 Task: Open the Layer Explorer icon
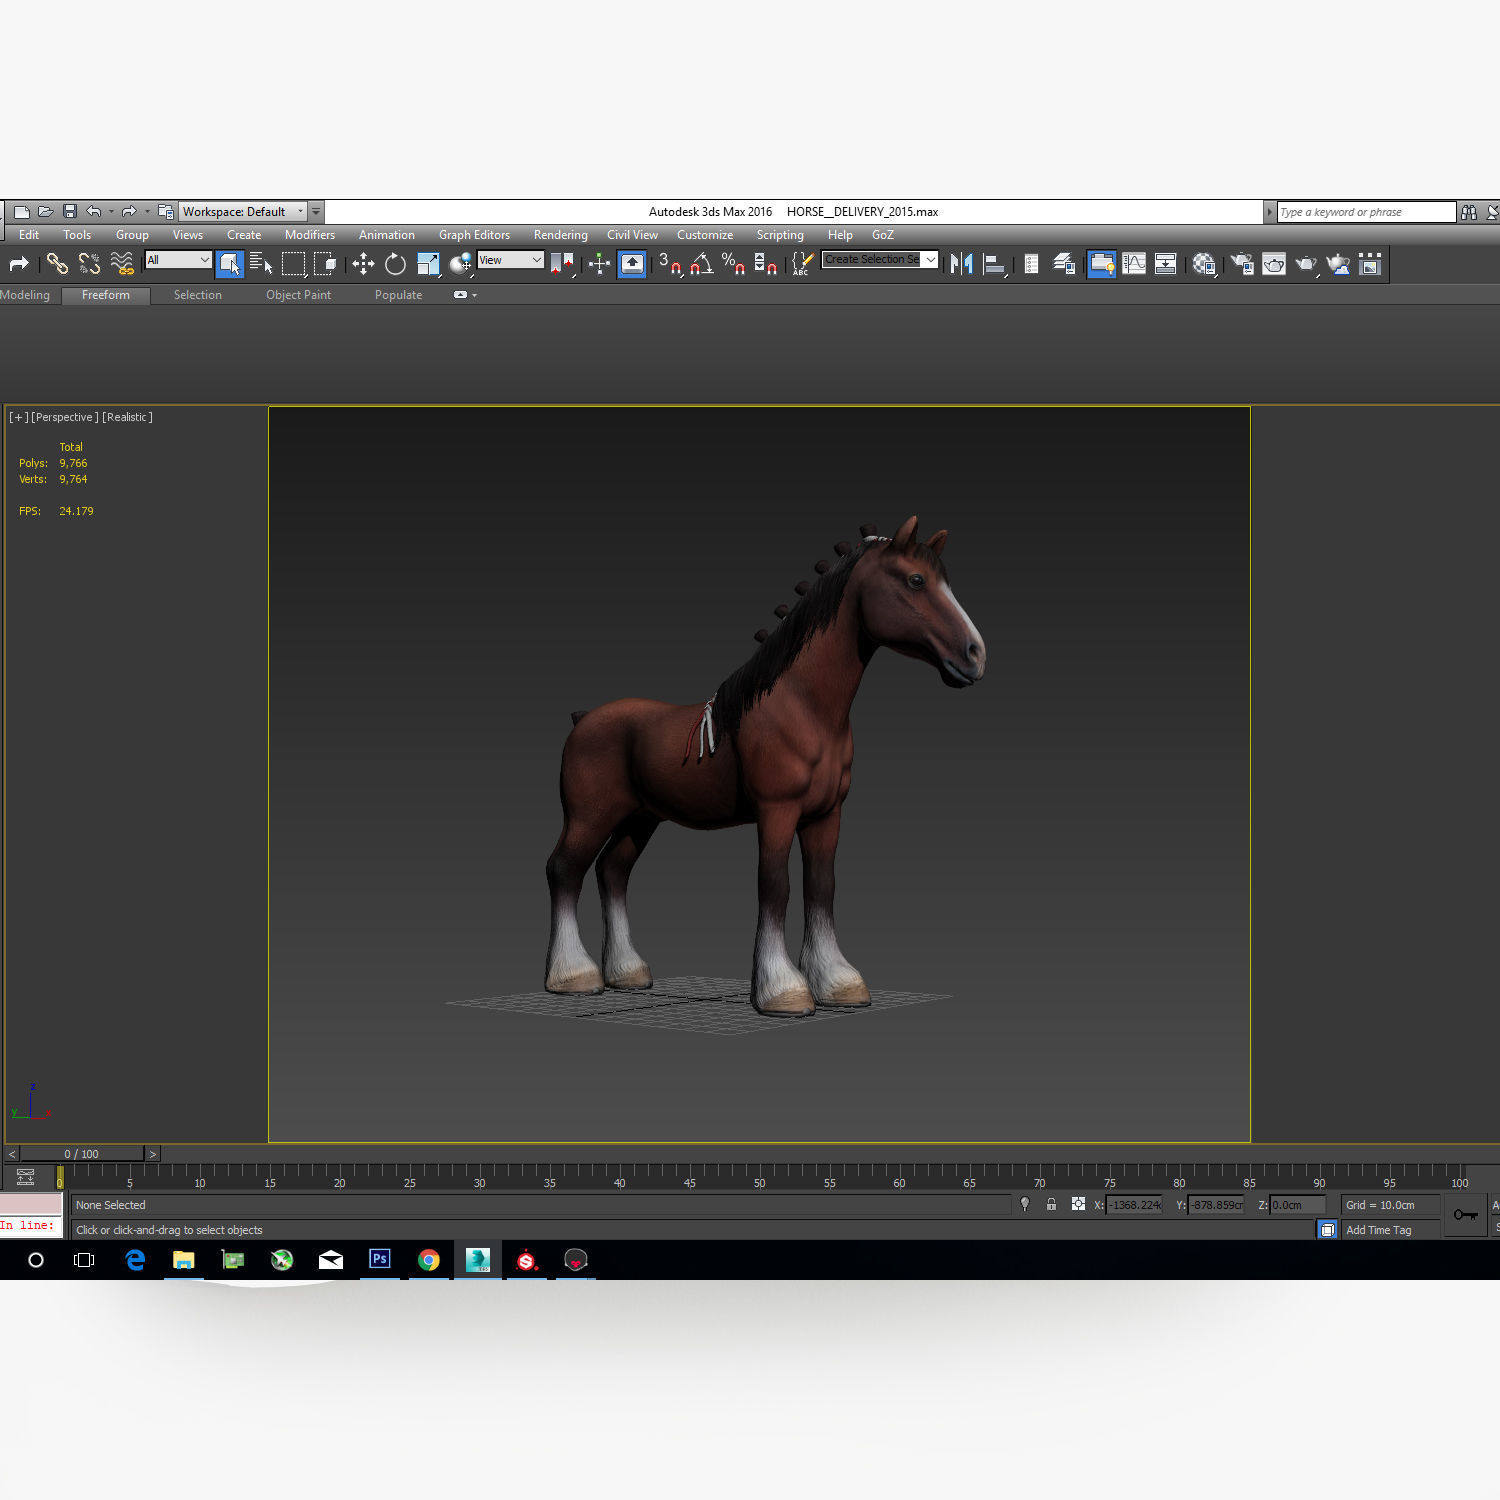pos(1064,264)
